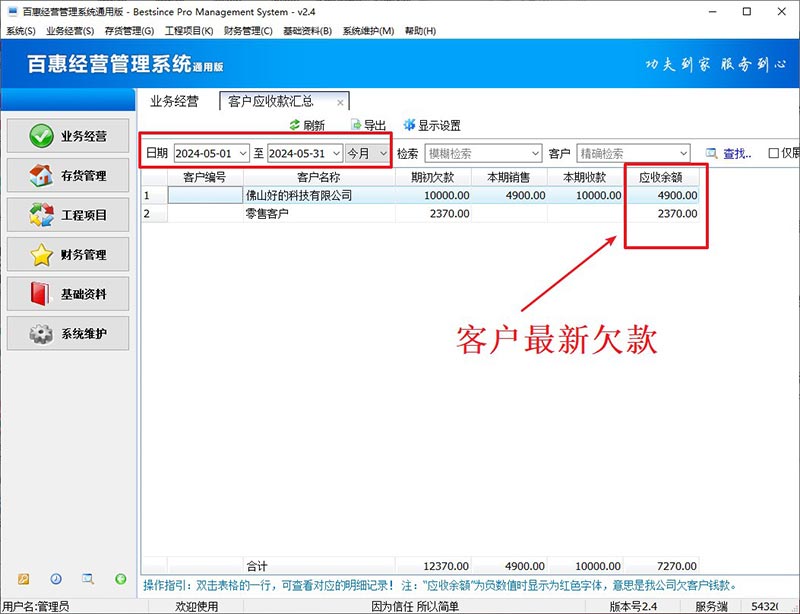Click the 刷新 refresh toolbar icon

294,125
